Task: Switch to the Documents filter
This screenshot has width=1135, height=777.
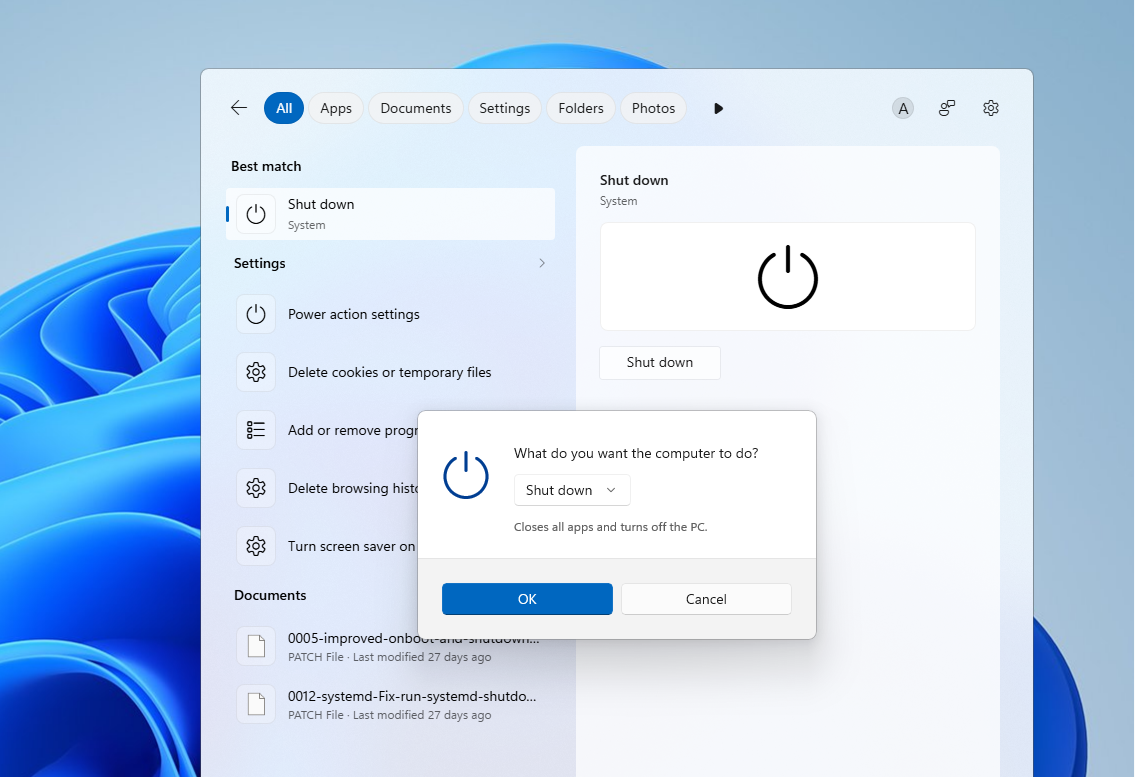Action: 415,108
